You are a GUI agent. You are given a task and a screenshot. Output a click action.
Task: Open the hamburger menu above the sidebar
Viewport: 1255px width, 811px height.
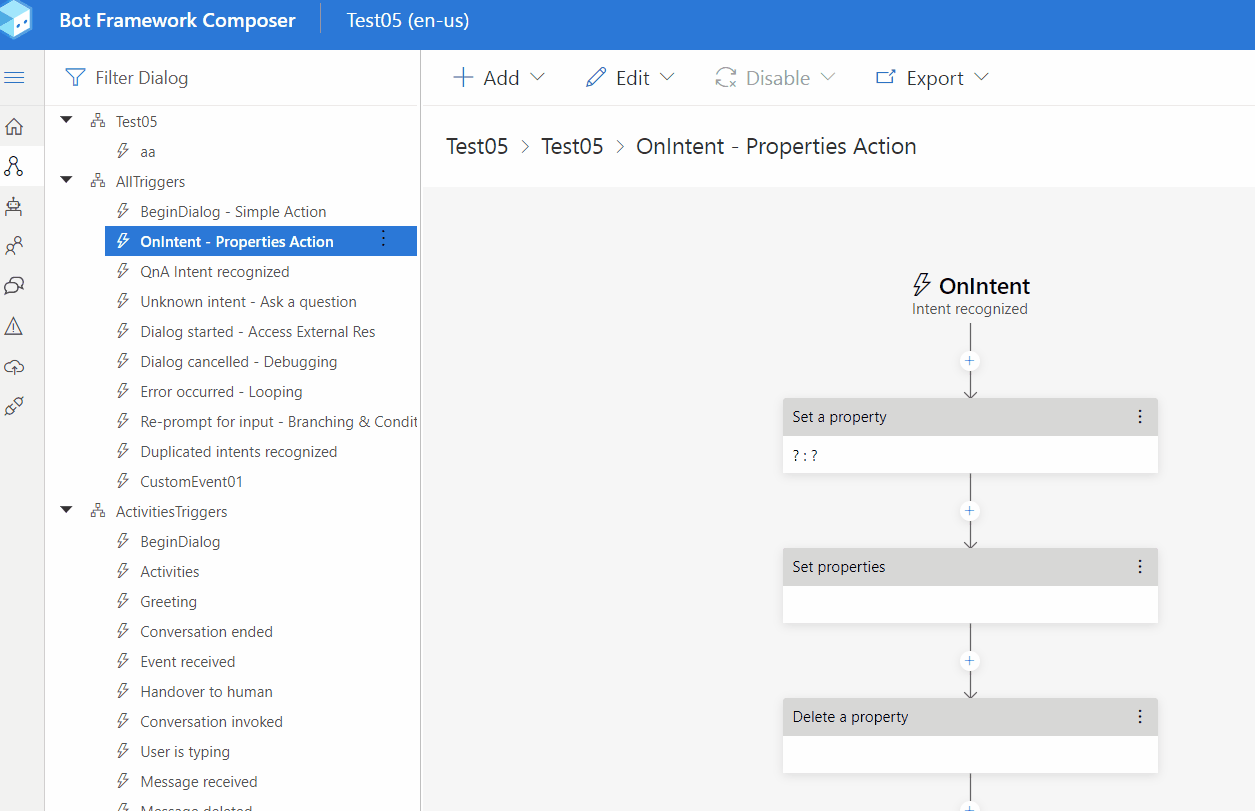[x=14, y=77]
